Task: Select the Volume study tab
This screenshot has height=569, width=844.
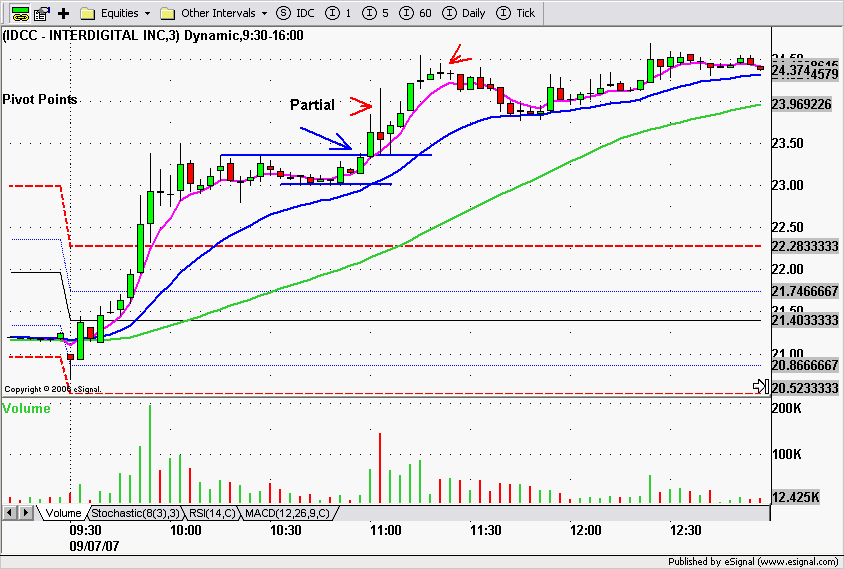Action: point(62,513)
